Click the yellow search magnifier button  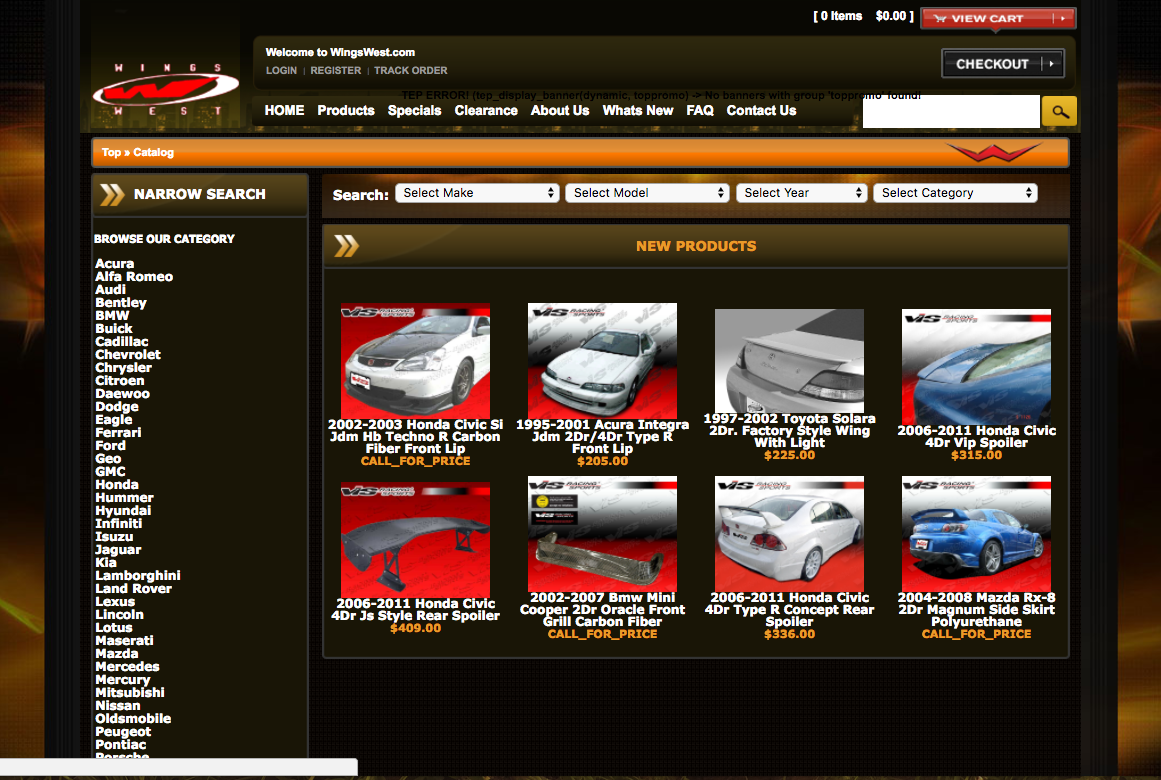[x=1059, y=111]
